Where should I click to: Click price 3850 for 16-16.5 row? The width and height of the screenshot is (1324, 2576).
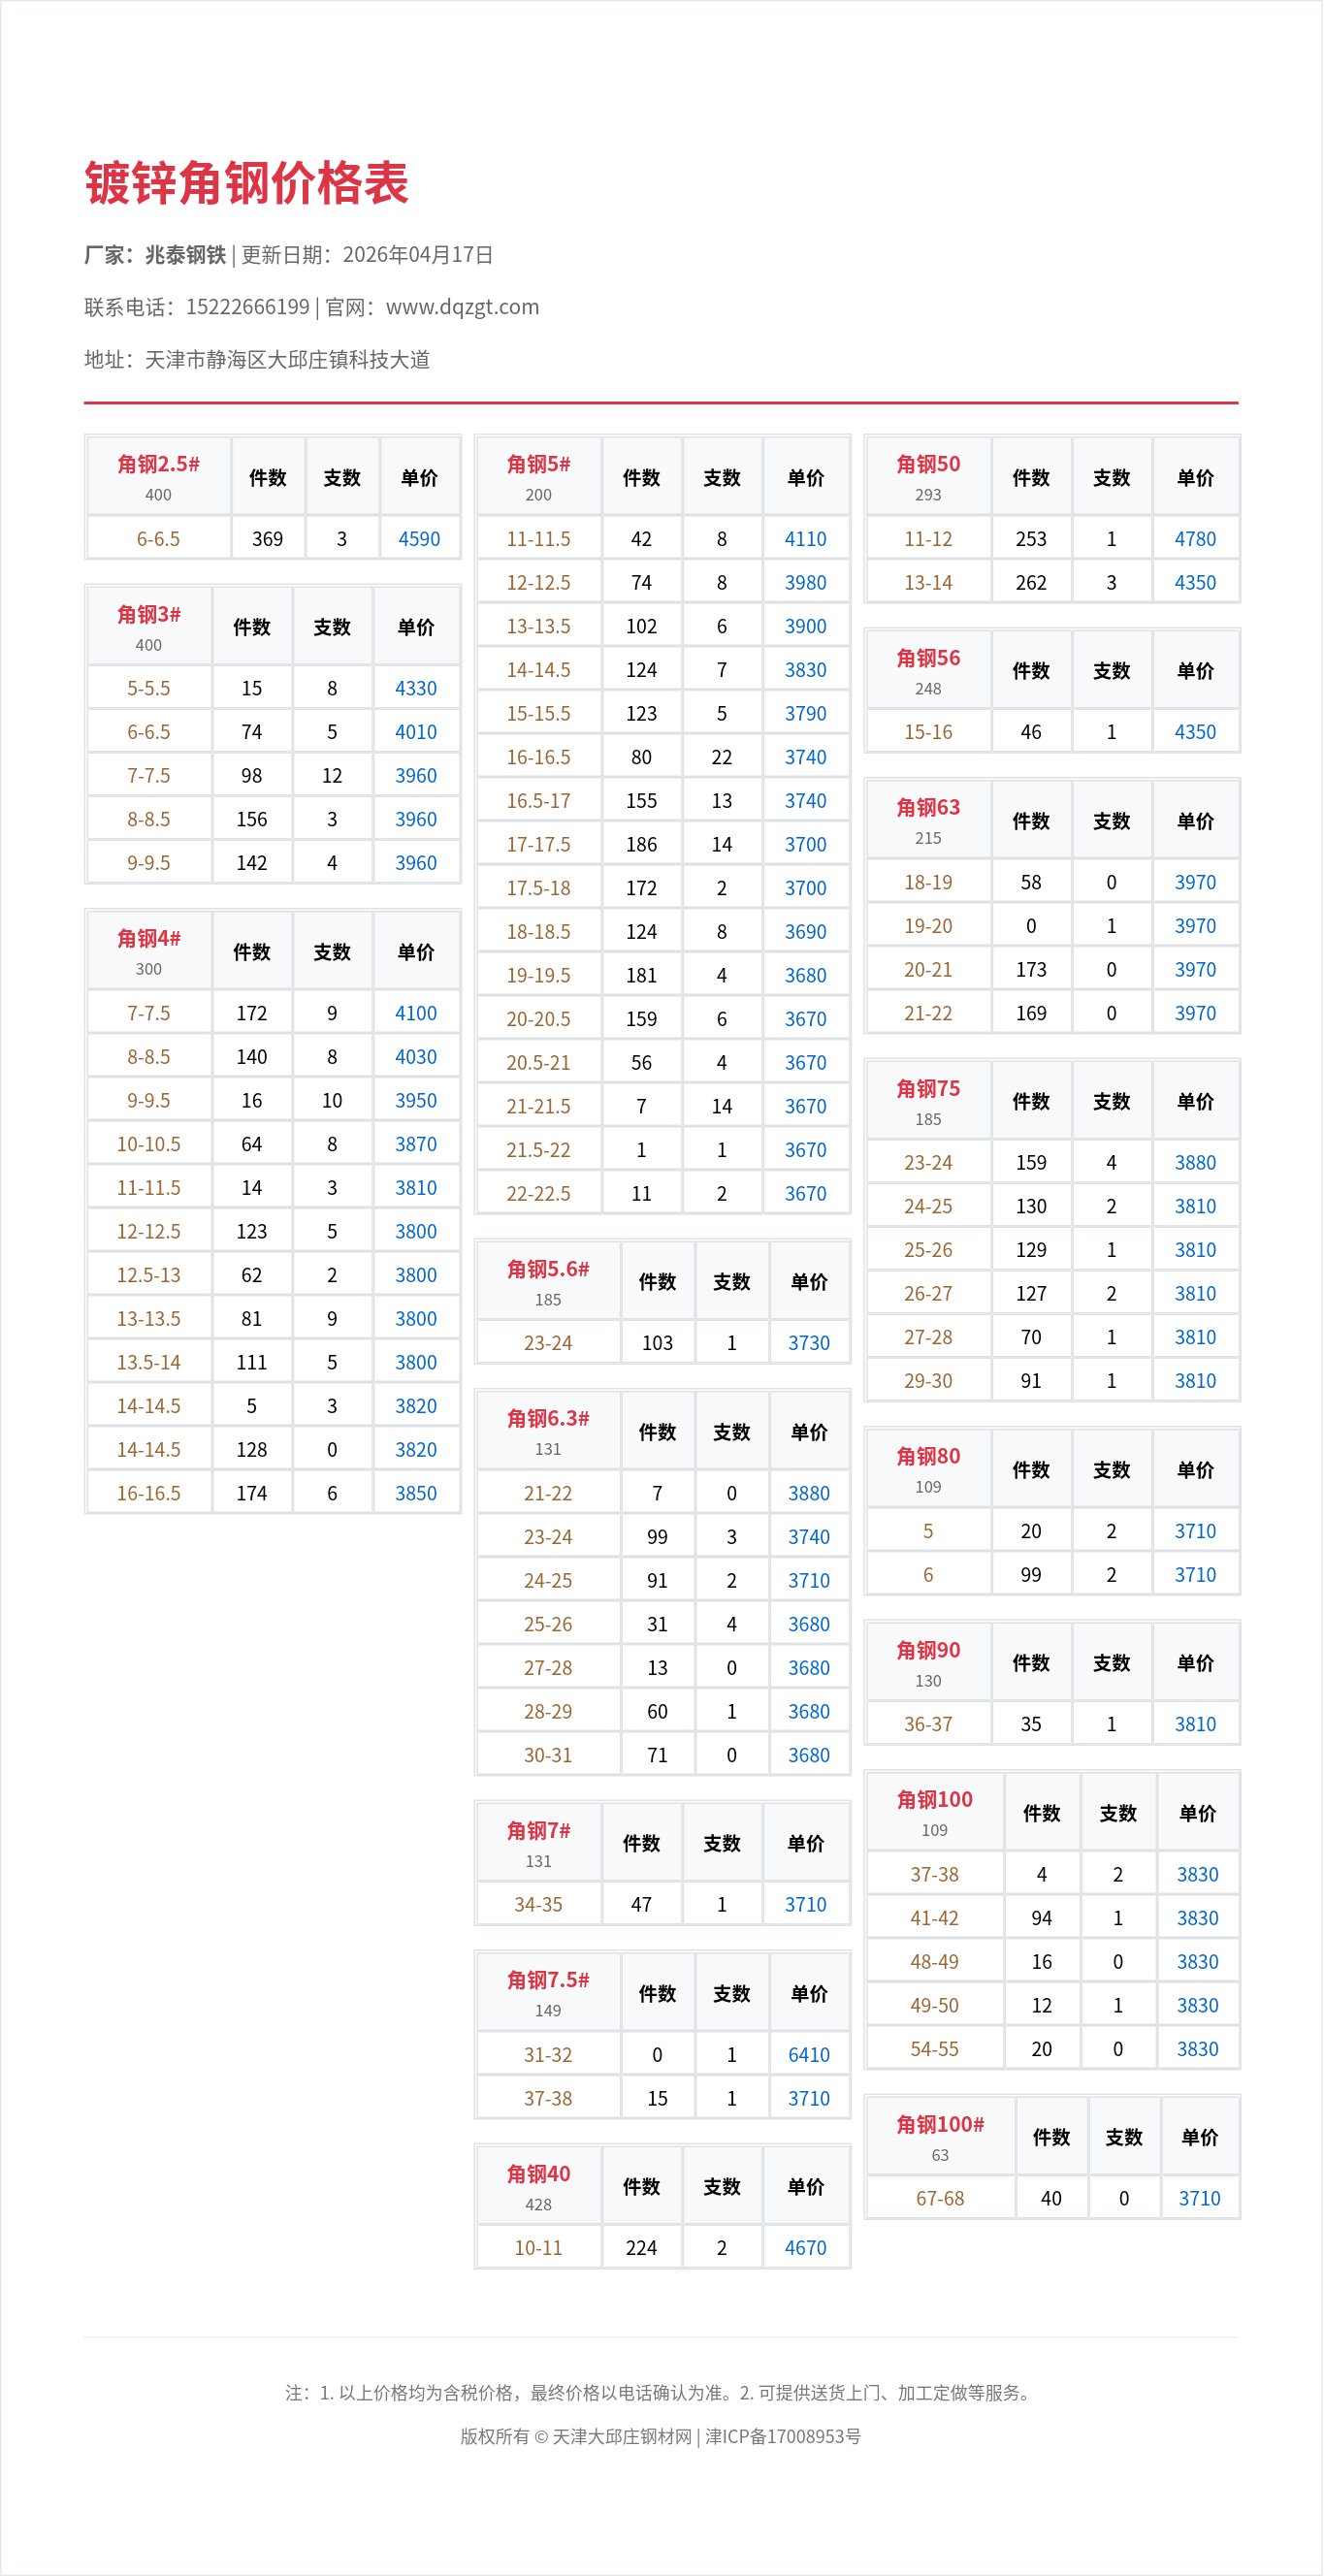coord(416,1493)
